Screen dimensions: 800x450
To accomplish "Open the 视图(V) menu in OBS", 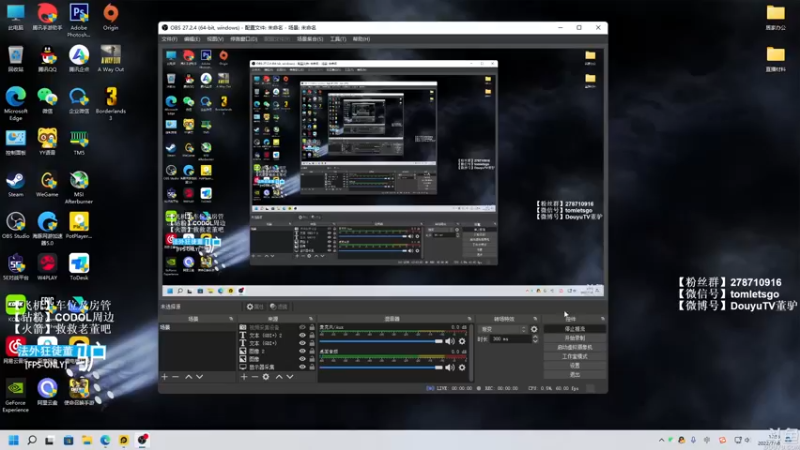I will coord(215,39).
